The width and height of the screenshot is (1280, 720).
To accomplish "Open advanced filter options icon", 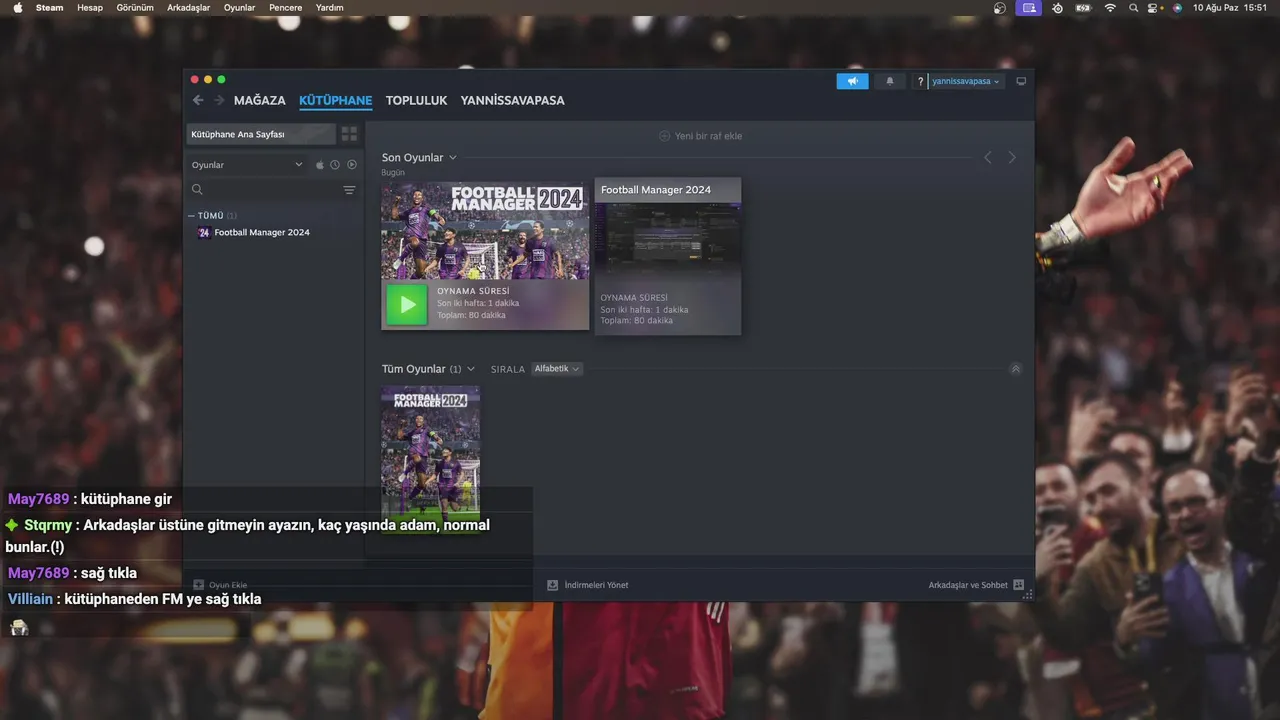I will [x=349, y=190].
